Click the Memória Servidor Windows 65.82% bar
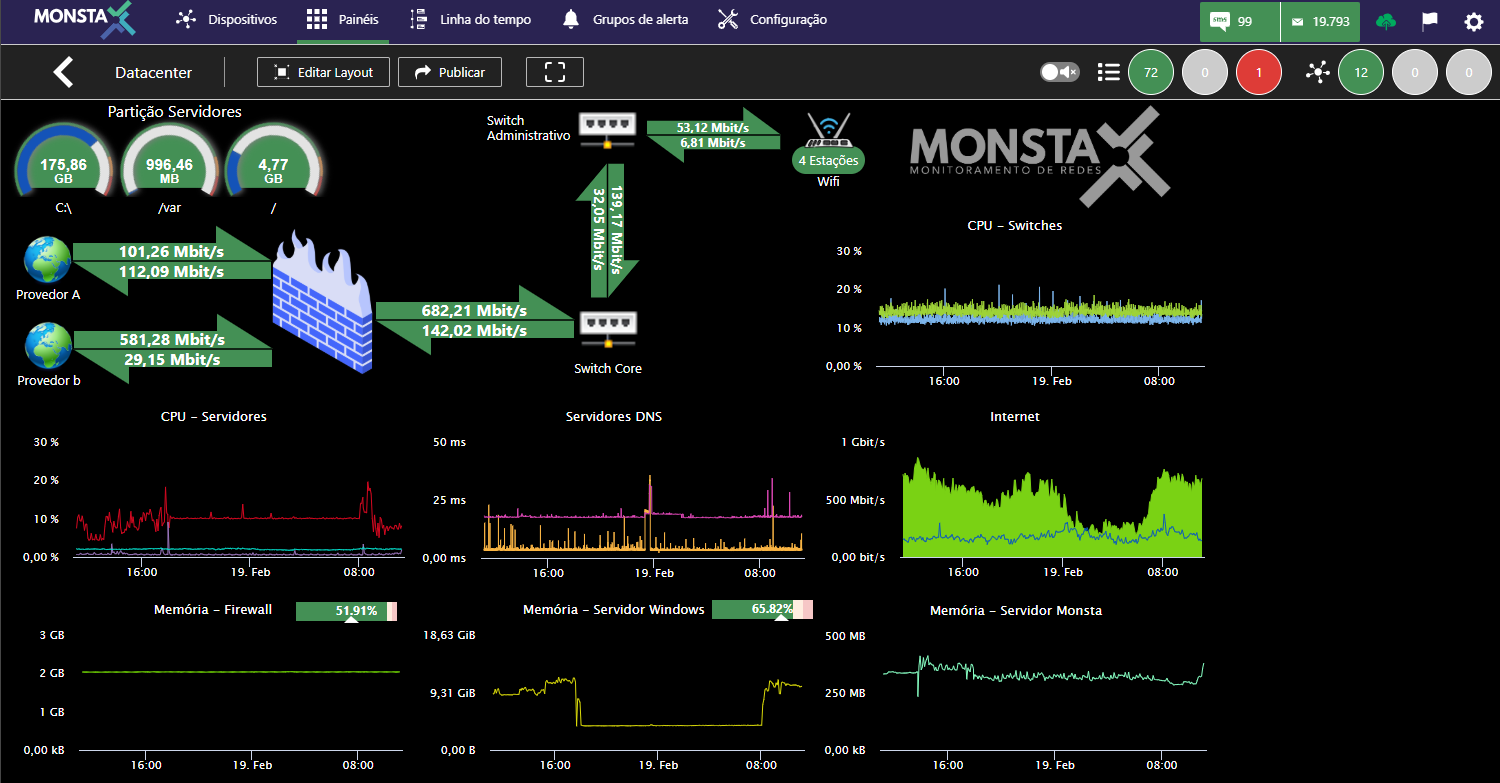The width and height of the screenshot is (1500, 783). tap(762, 609)
